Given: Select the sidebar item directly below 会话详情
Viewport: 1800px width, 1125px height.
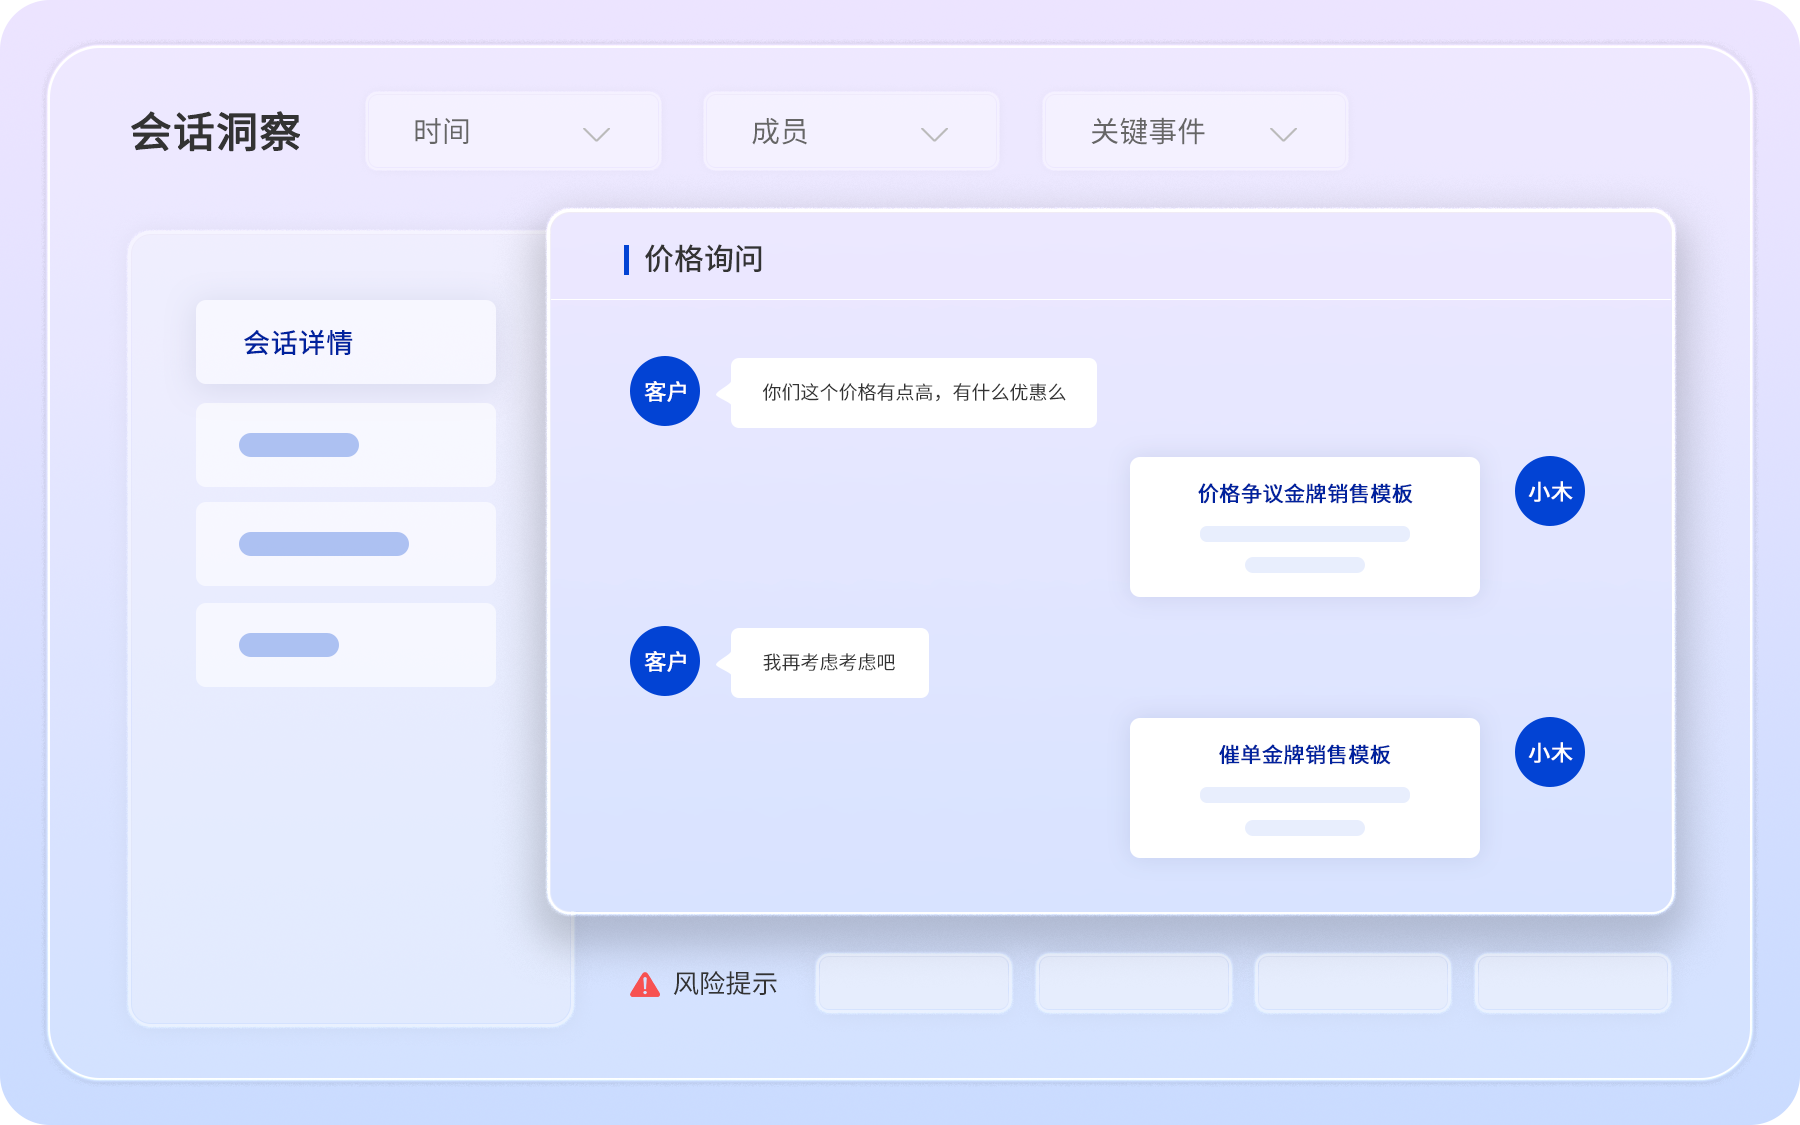Looking at the screenshot, I should pyautogui.click(x=346, y=445).
